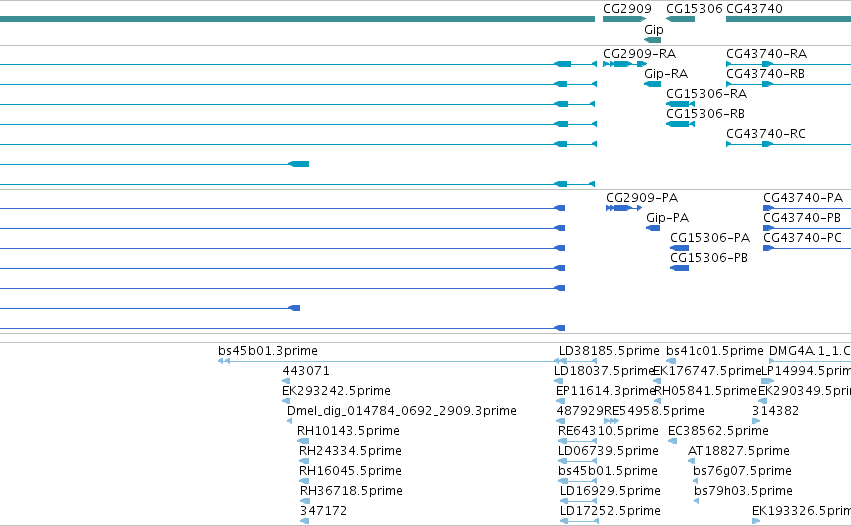Viewport: 851px width, 526px height.
Task: Choose EST label RH05841.5prime
Action: [x=706, y=391]
